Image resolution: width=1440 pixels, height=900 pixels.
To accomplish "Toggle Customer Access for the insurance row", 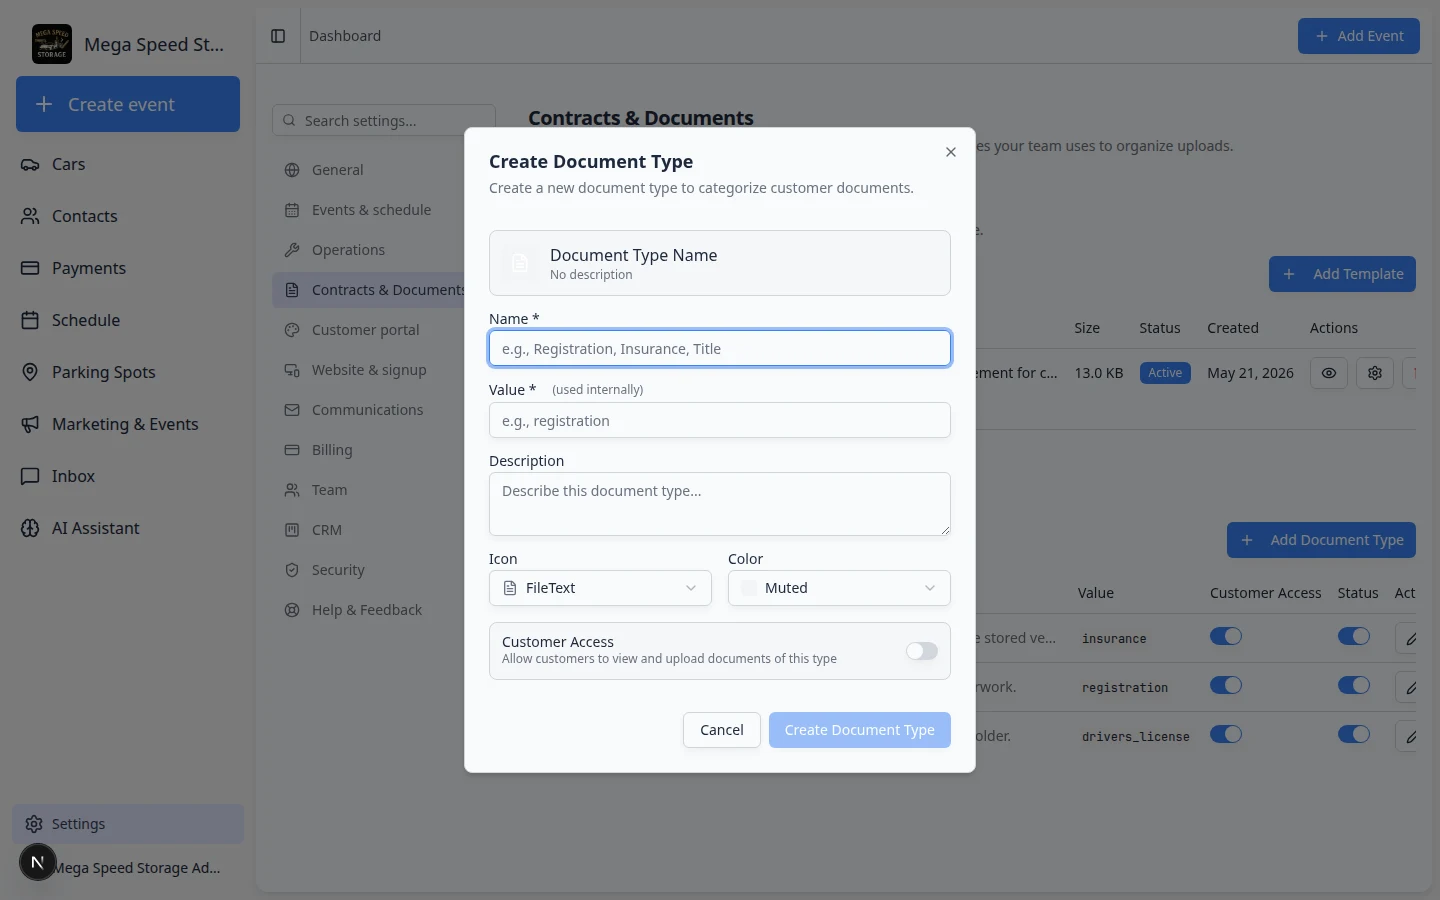I will pyautogui.click(x=1226, y=636).
